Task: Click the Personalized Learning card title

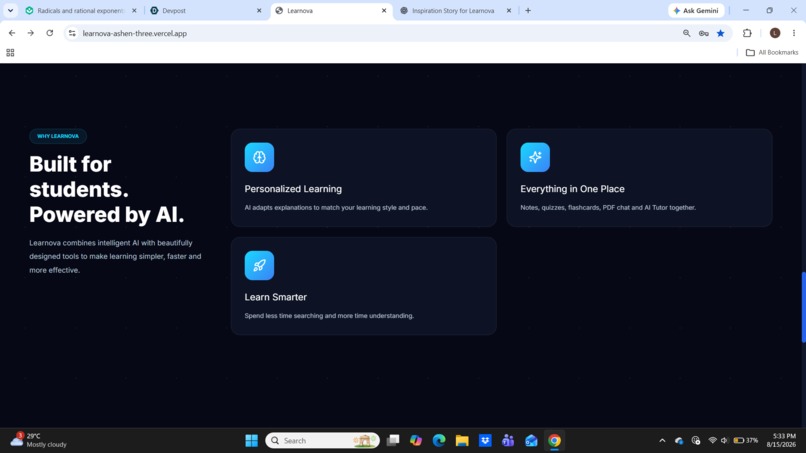Action: click(293, 189)
